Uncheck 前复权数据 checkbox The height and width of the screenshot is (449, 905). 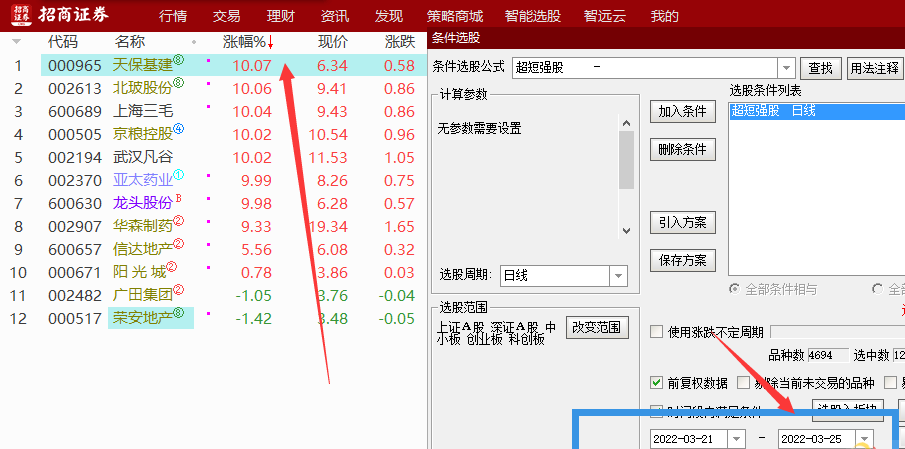656,383
